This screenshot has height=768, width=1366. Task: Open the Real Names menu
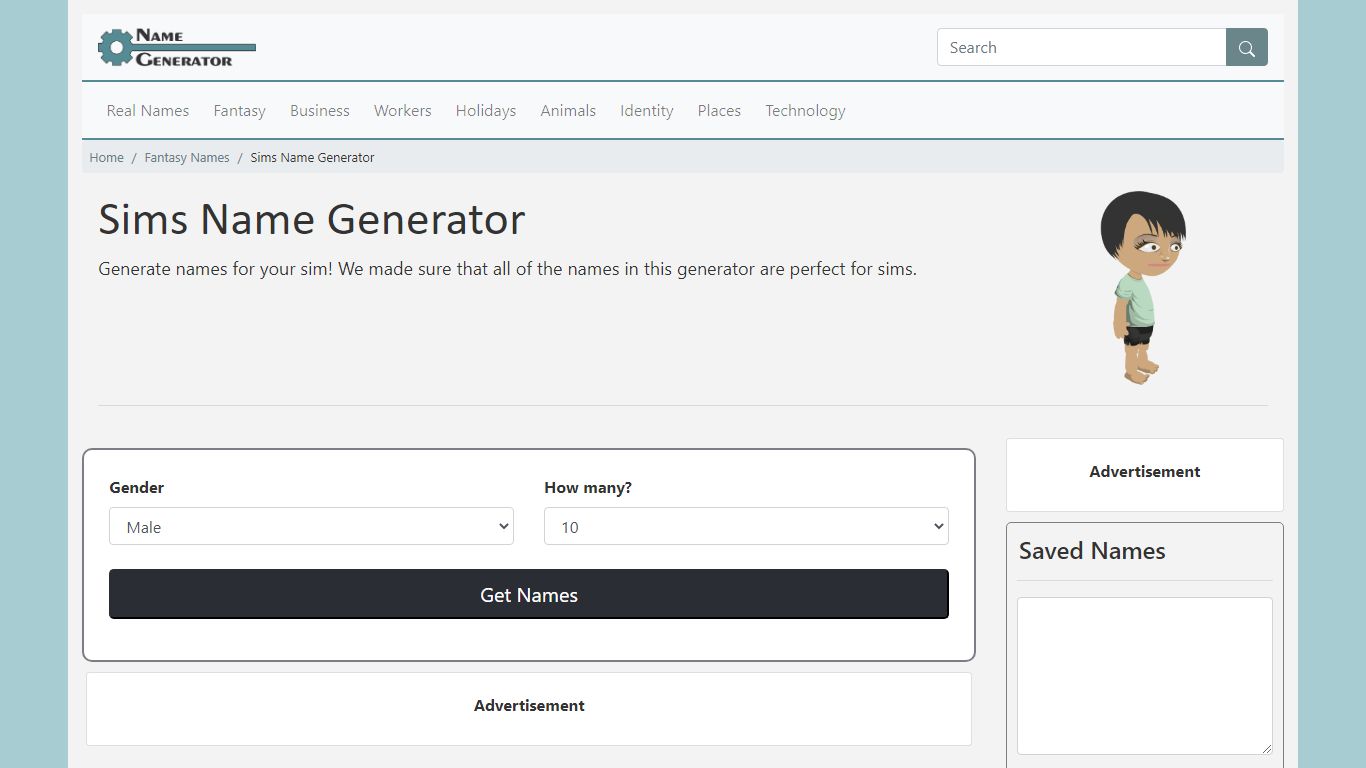tap(148, 111)
